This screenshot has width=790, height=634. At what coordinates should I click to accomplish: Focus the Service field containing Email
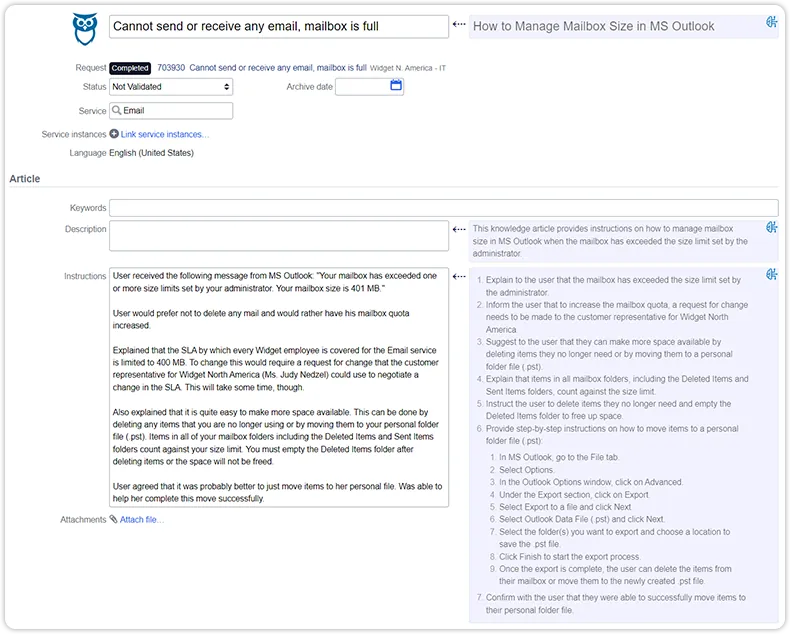click(171, 111)
